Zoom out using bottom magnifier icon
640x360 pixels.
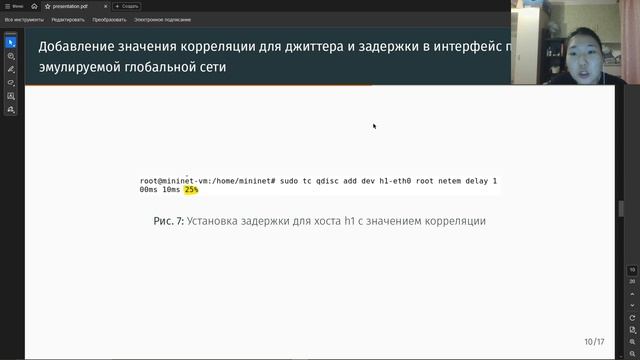coord(632,354)
